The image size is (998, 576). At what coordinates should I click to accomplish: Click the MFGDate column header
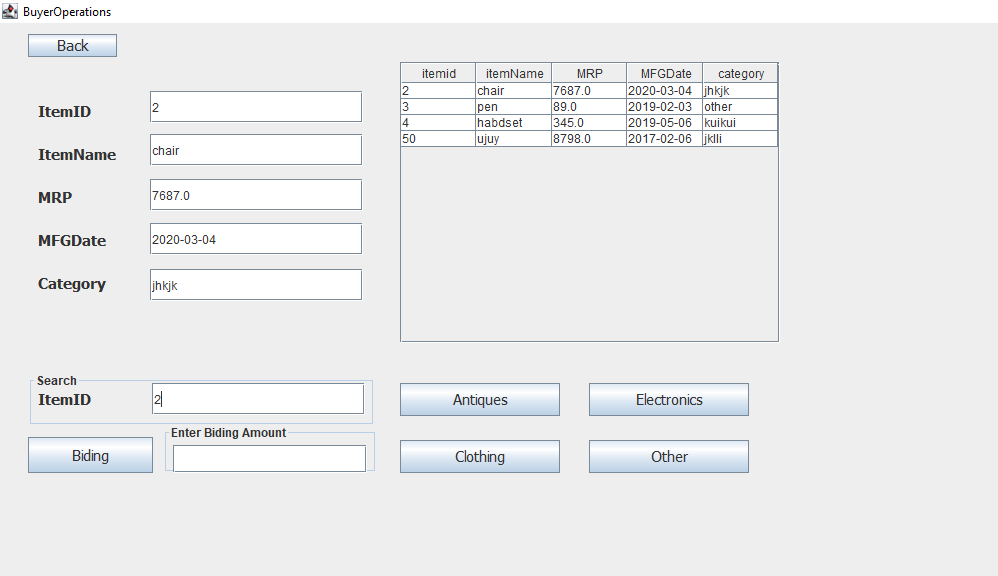[665, 73]
